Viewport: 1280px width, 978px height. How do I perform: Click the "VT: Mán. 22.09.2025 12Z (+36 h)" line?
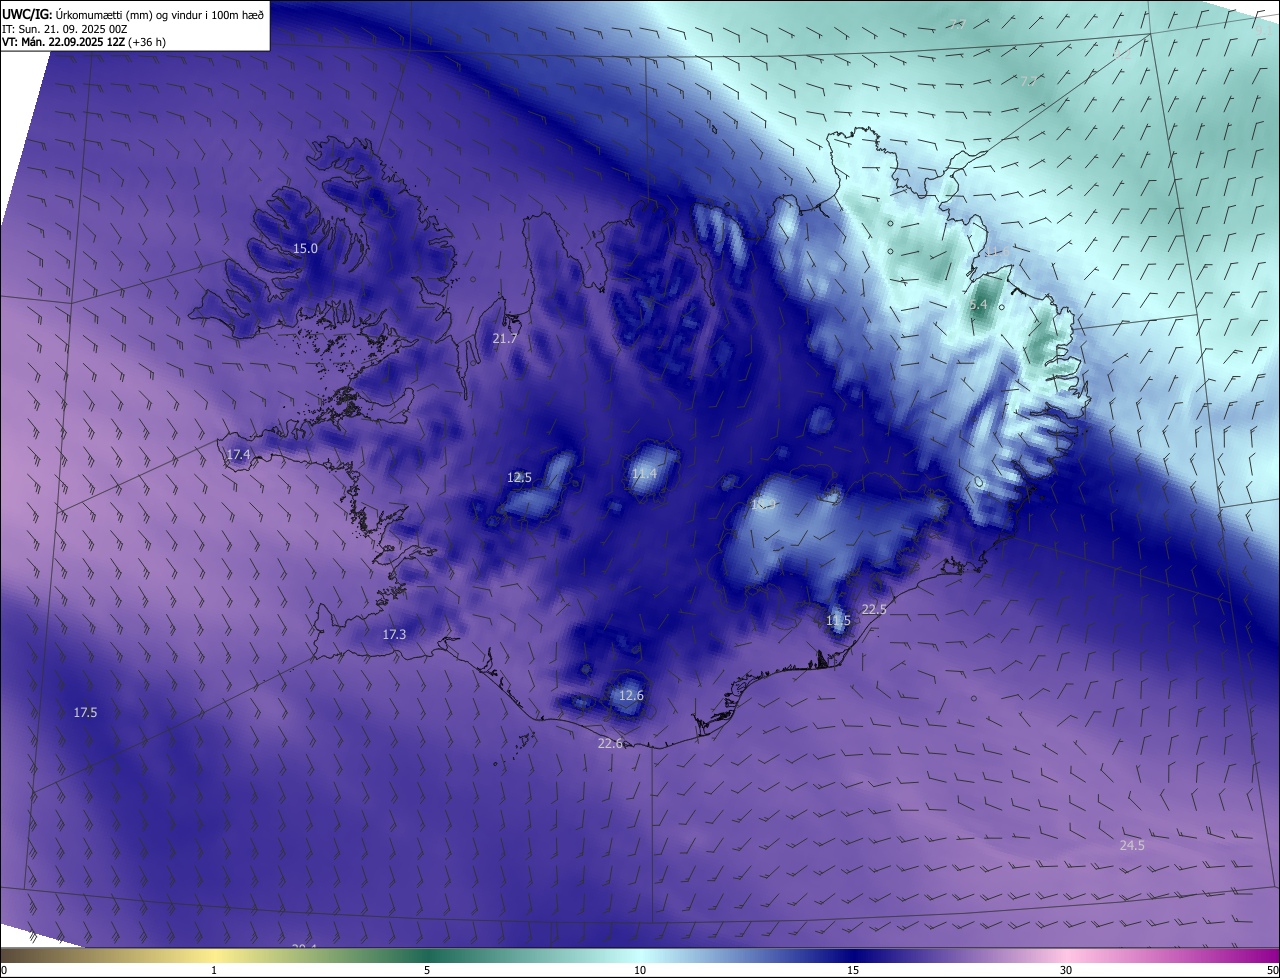point(84,42)
